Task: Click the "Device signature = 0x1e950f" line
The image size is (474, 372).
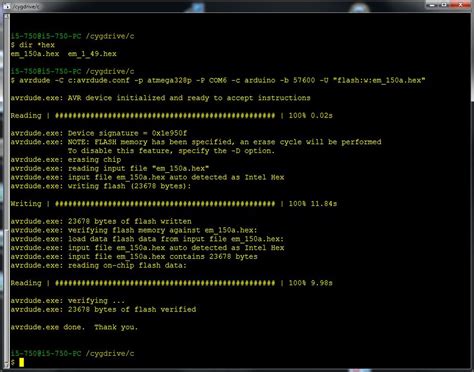Action: pyautogui.click(x=99, y=133)
